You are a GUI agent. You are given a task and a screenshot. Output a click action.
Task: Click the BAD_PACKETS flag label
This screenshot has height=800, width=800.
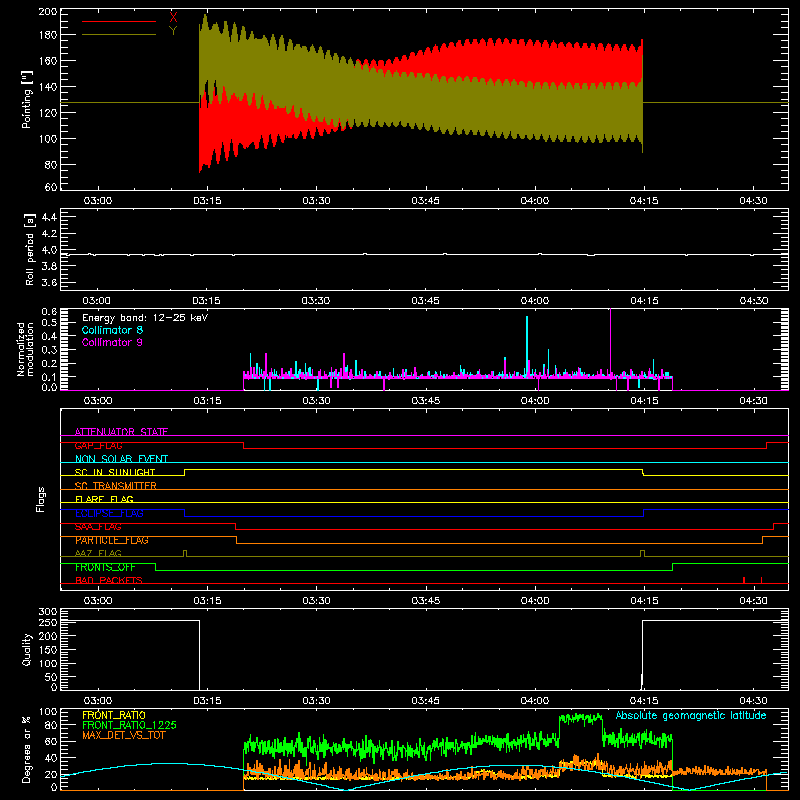109,580
